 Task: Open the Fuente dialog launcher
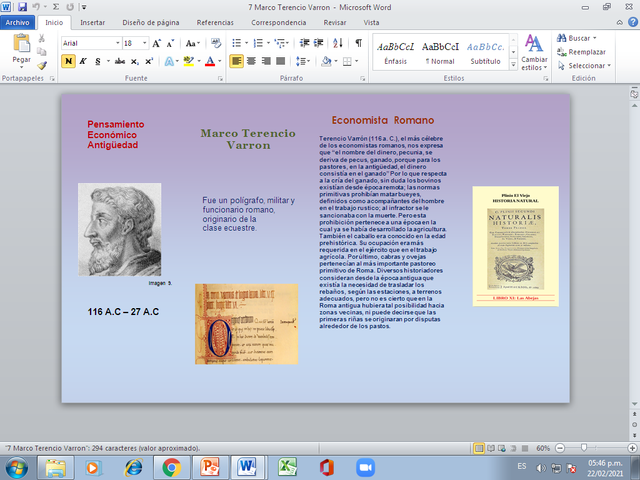[220, 78]
